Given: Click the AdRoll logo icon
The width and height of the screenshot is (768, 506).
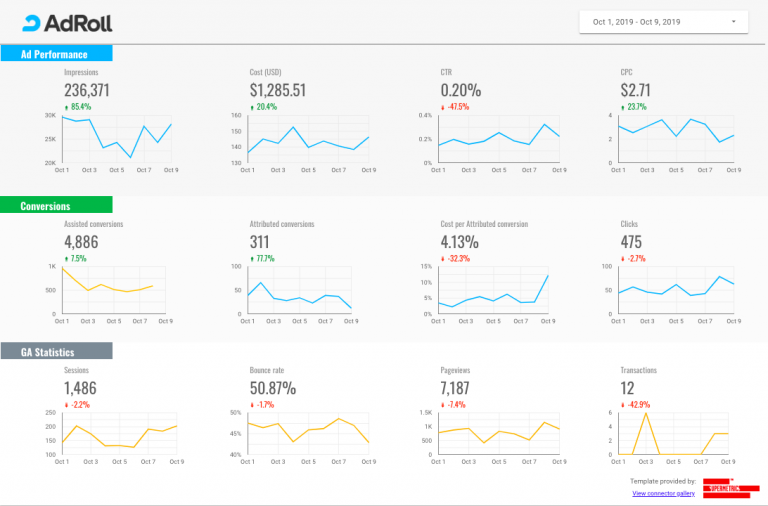Looking at the screenshot, I should [x=31, y=24].
